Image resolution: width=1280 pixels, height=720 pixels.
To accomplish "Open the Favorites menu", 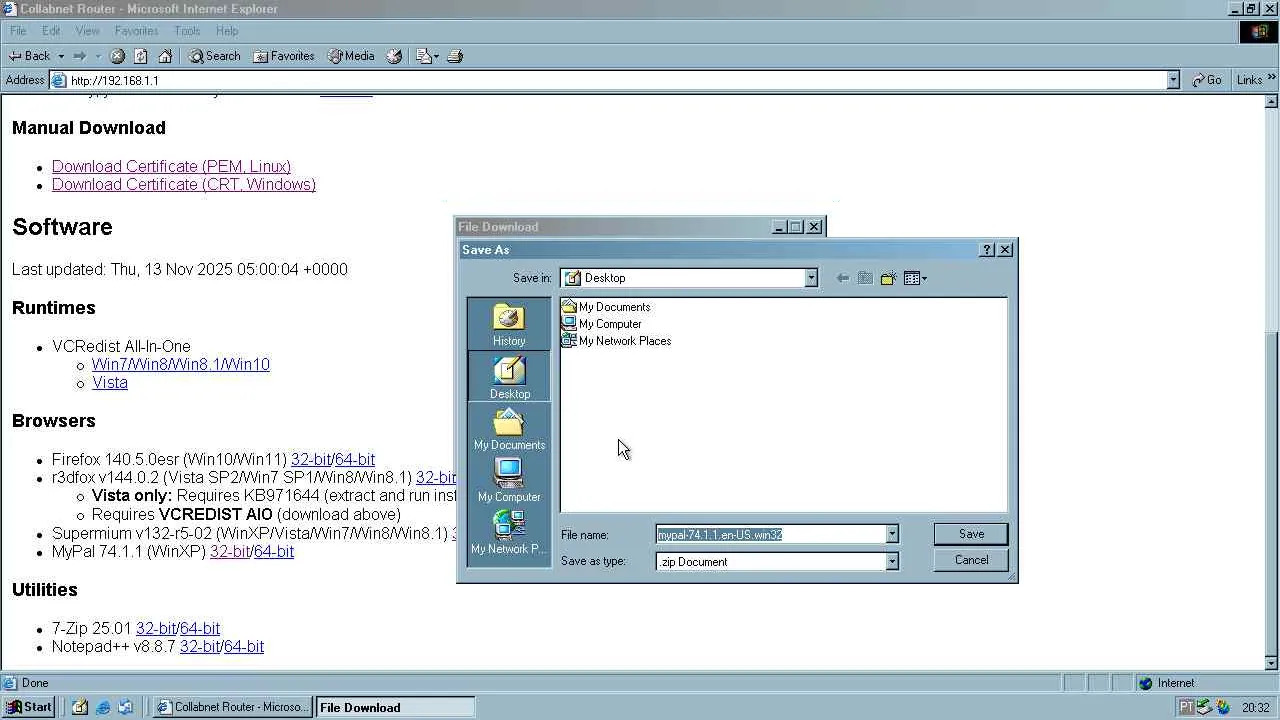I will 136,31.
